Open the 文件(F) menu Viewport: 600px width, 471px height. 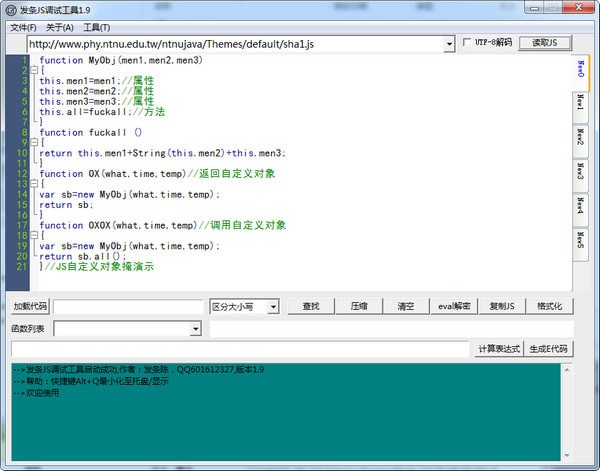pyautogui.click(x=22, y=27)
